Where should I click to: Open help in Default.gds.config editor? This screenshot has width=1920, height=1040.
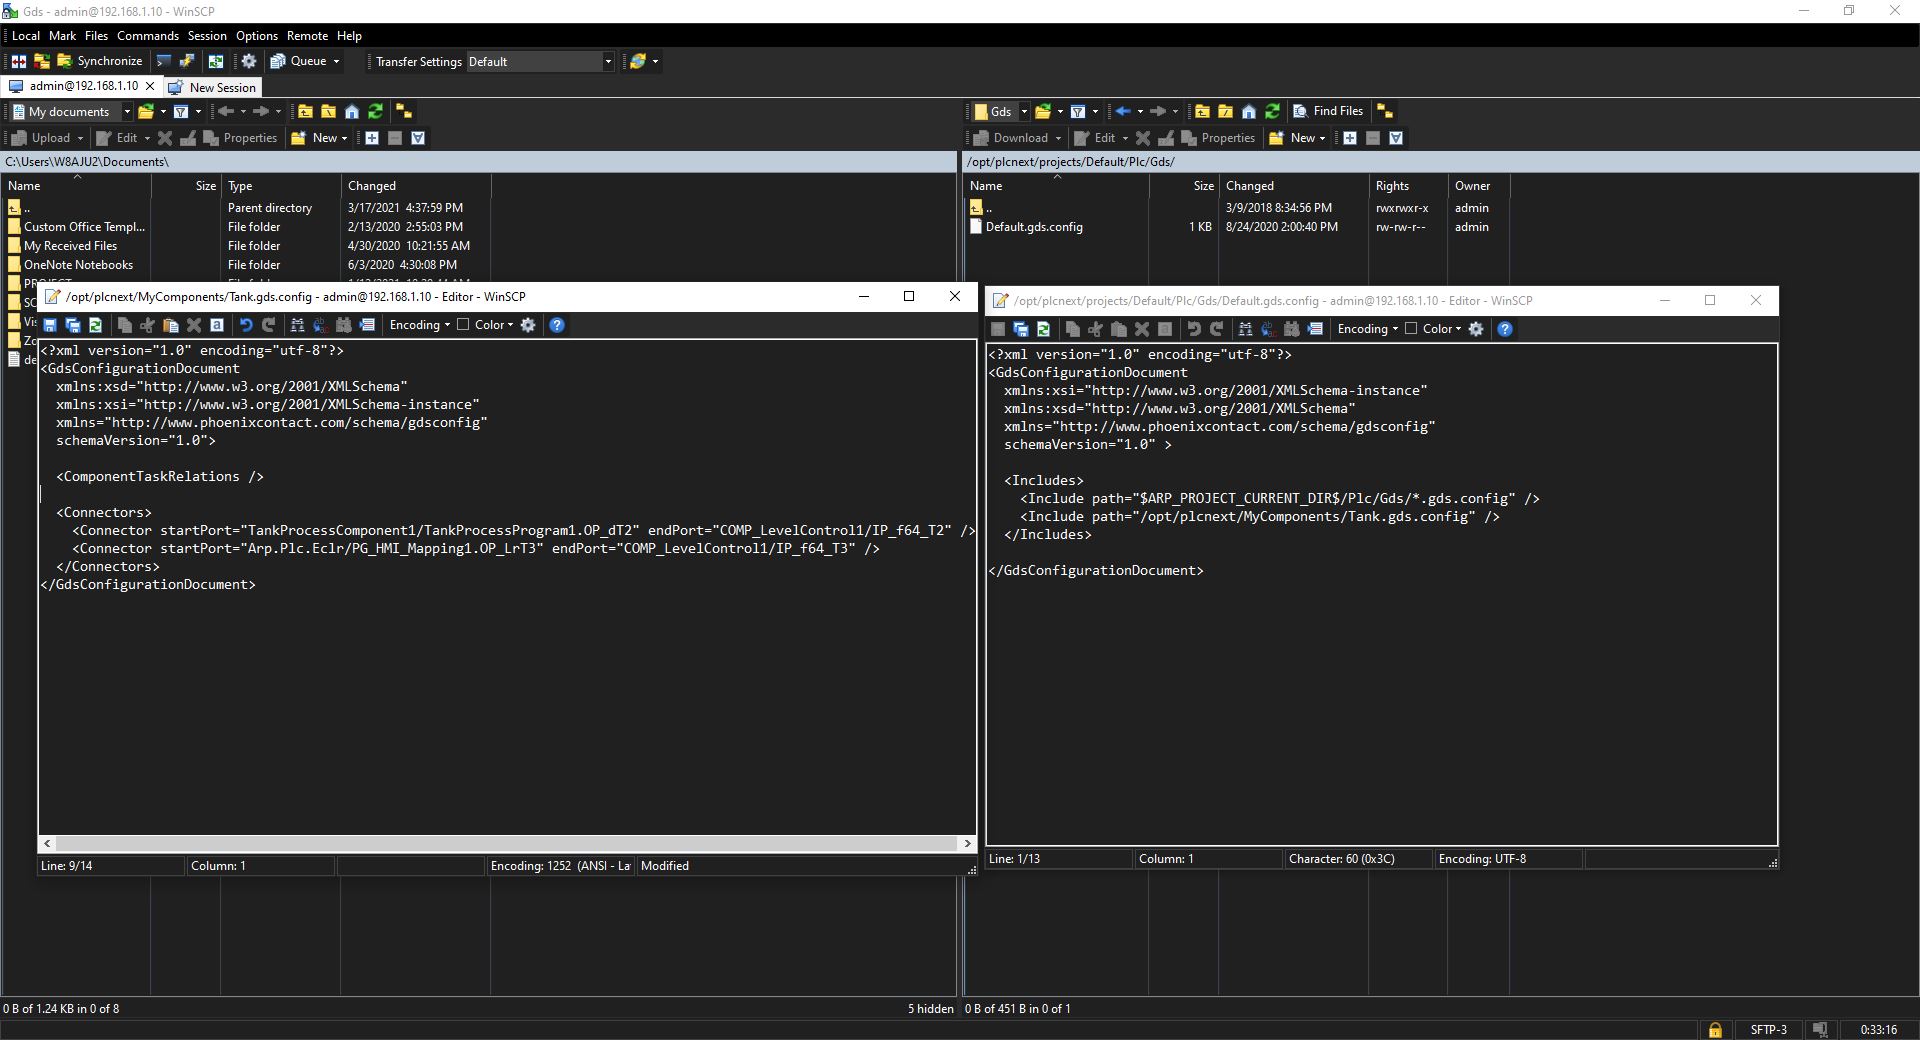point(1504,329)
